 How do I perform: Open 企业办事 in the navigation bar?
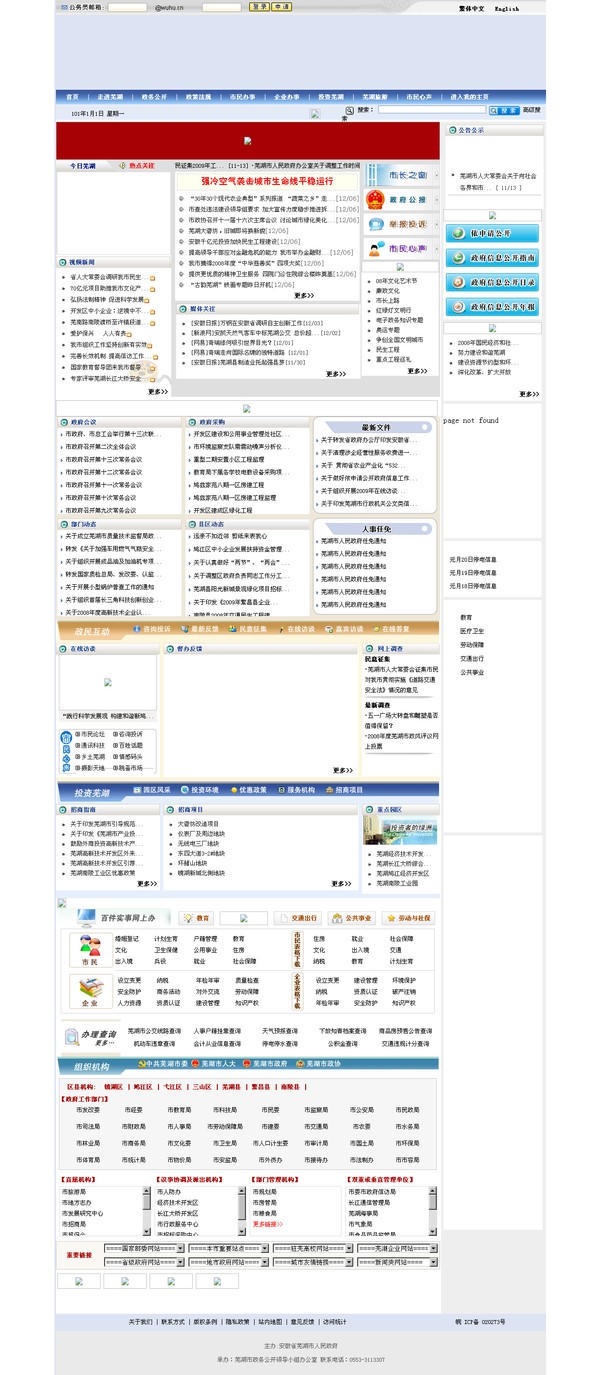point(287,97)
